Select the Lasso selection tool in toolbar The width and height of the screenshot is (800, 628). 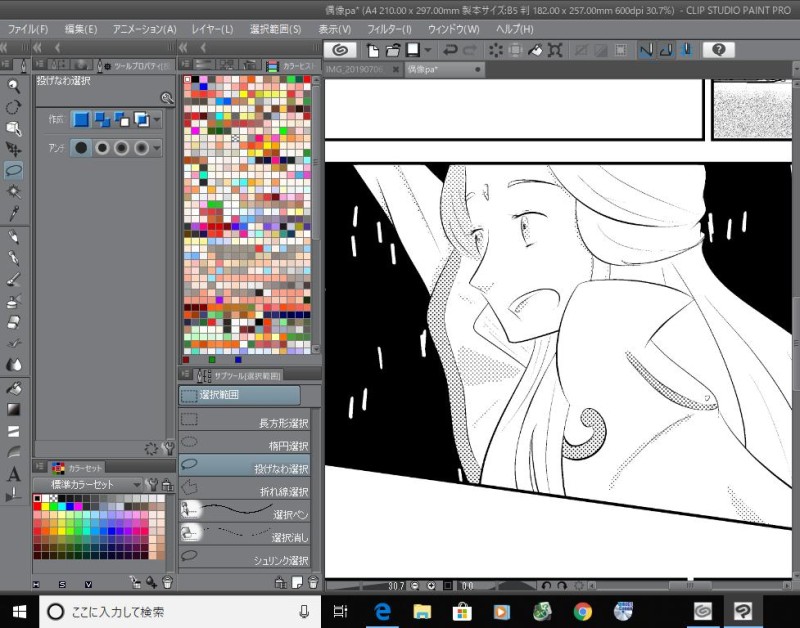coord(14,170)
